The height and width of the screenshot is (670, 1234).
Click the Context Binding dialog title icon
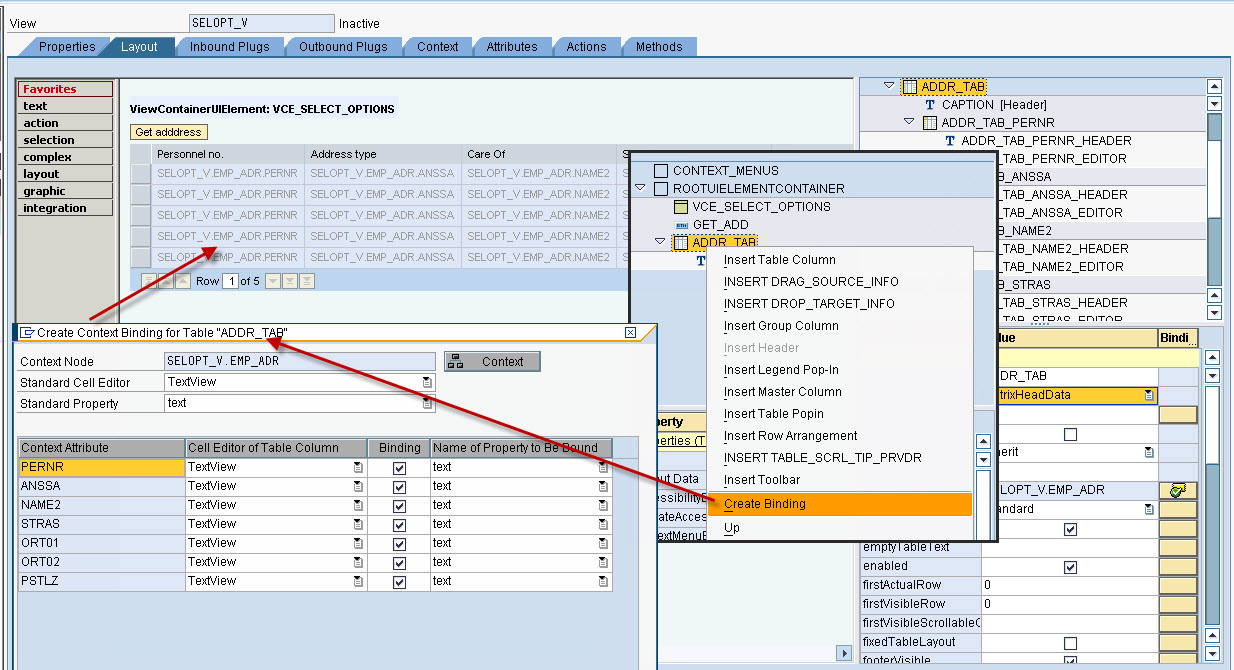click(x=27, y=332)
